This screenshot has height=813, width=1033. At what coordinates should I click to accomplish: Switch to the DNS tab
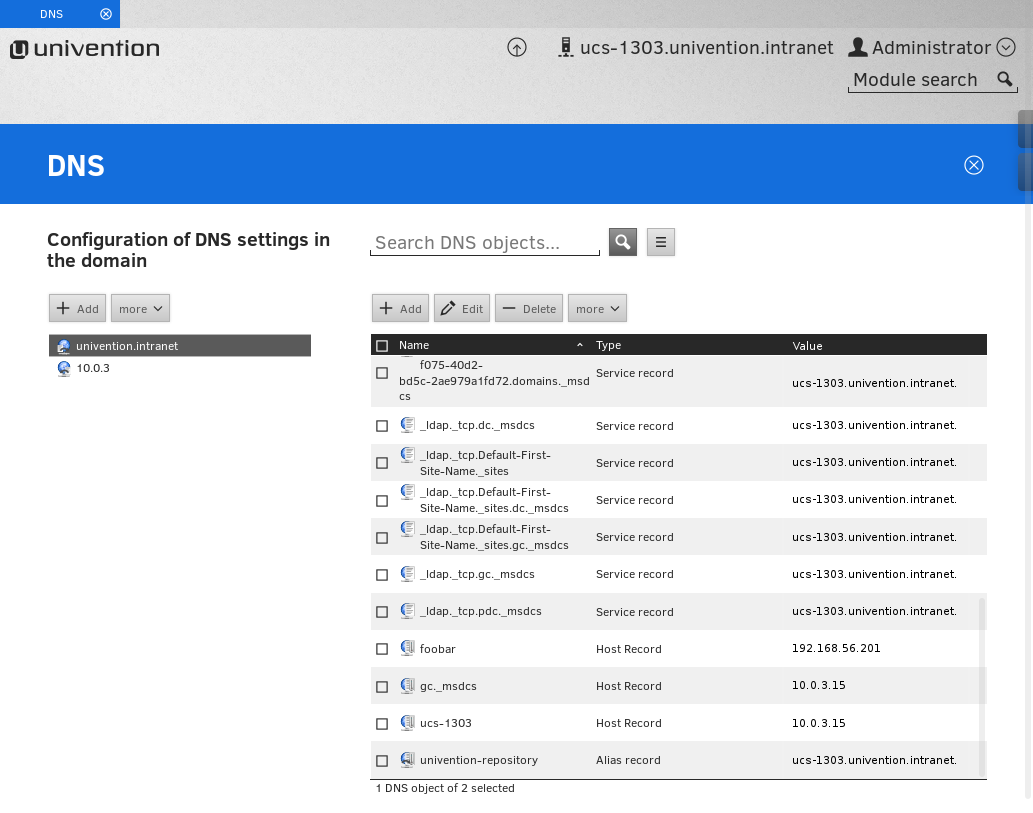(51, 14)
